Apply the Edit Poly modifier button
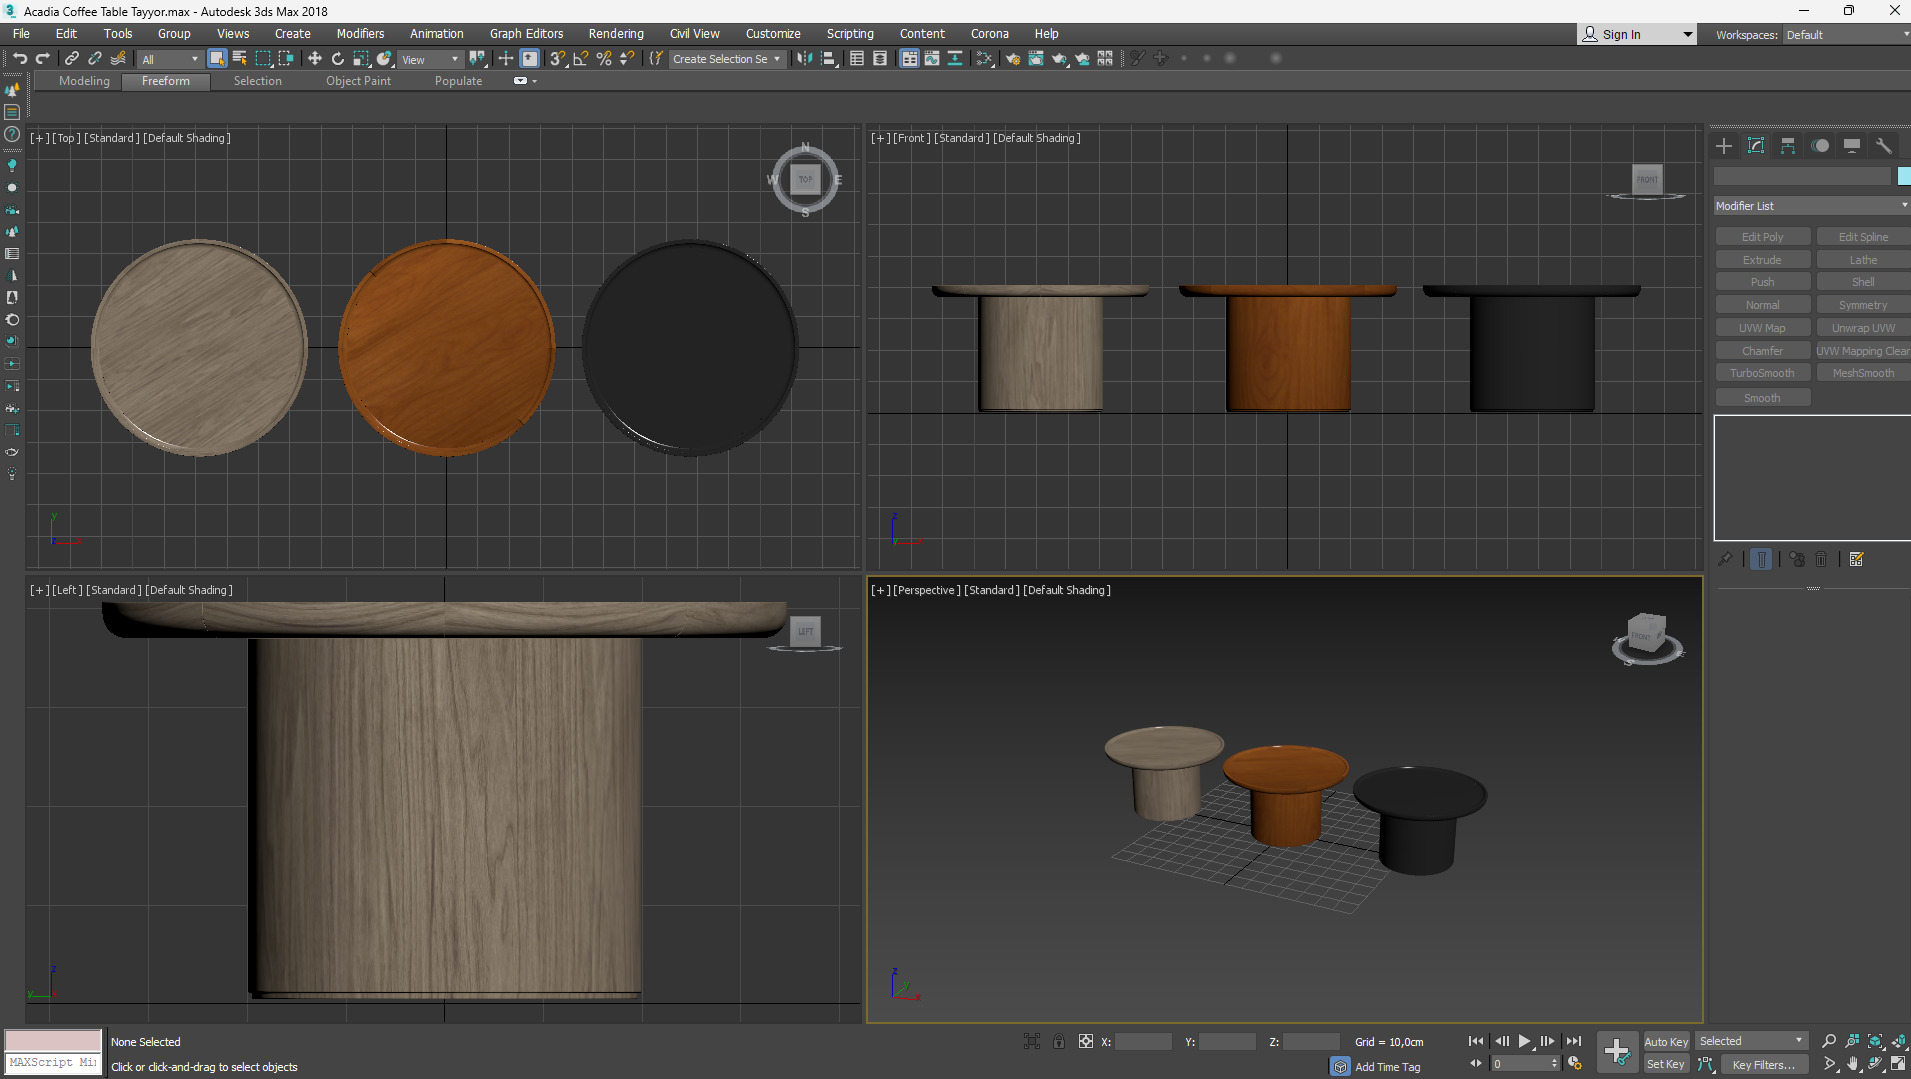 [x=1762, y=237]
